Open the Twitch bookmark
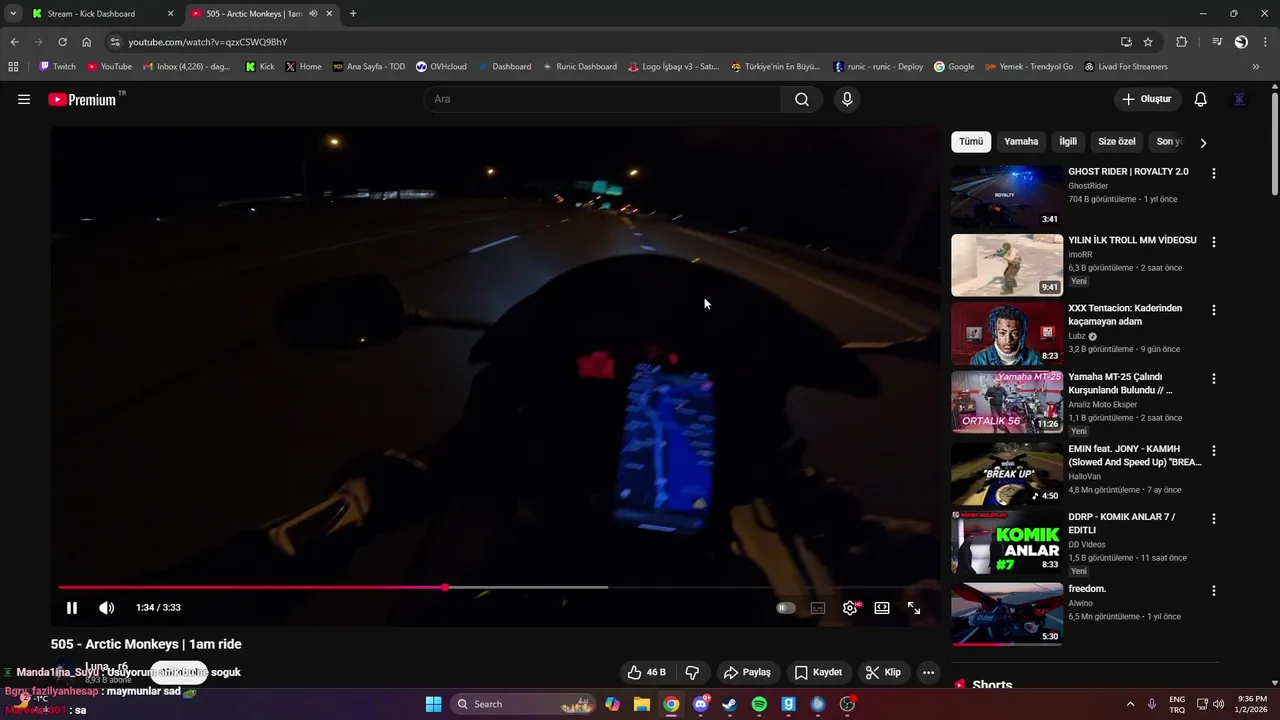 (57, 67)
